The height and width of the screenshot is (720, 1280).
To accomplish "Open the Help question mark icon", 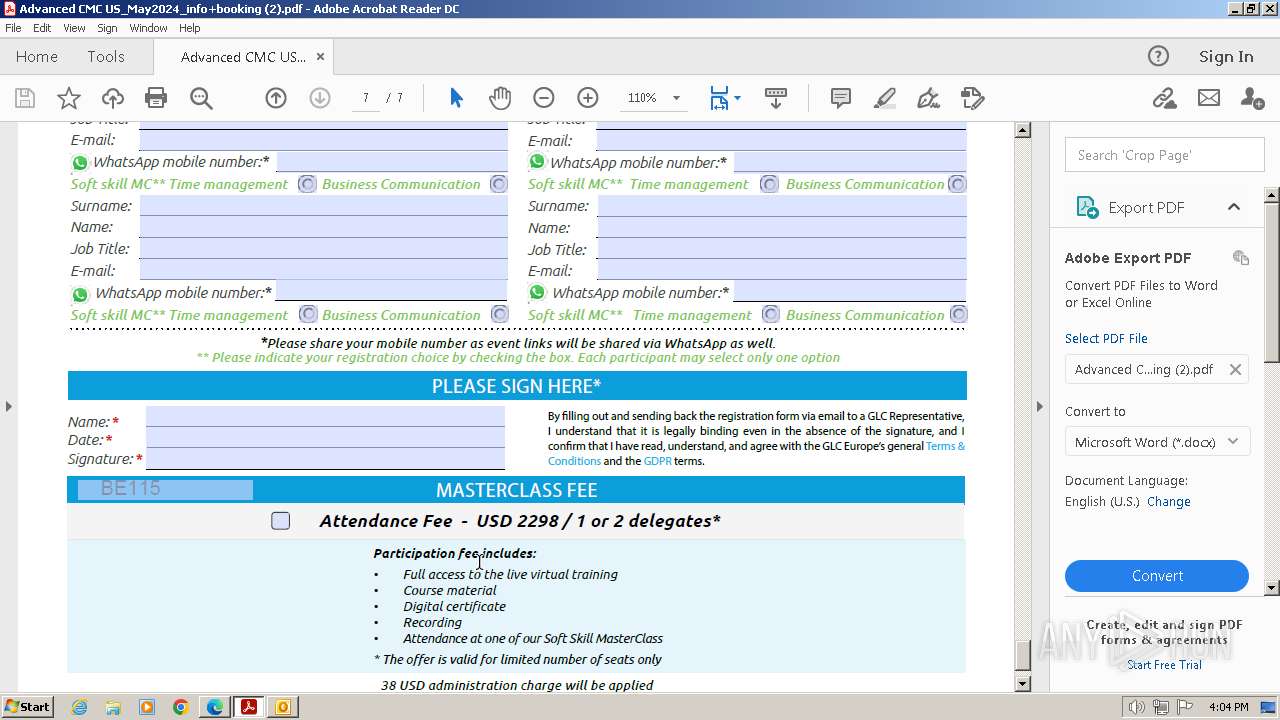I will point(1158,56).
